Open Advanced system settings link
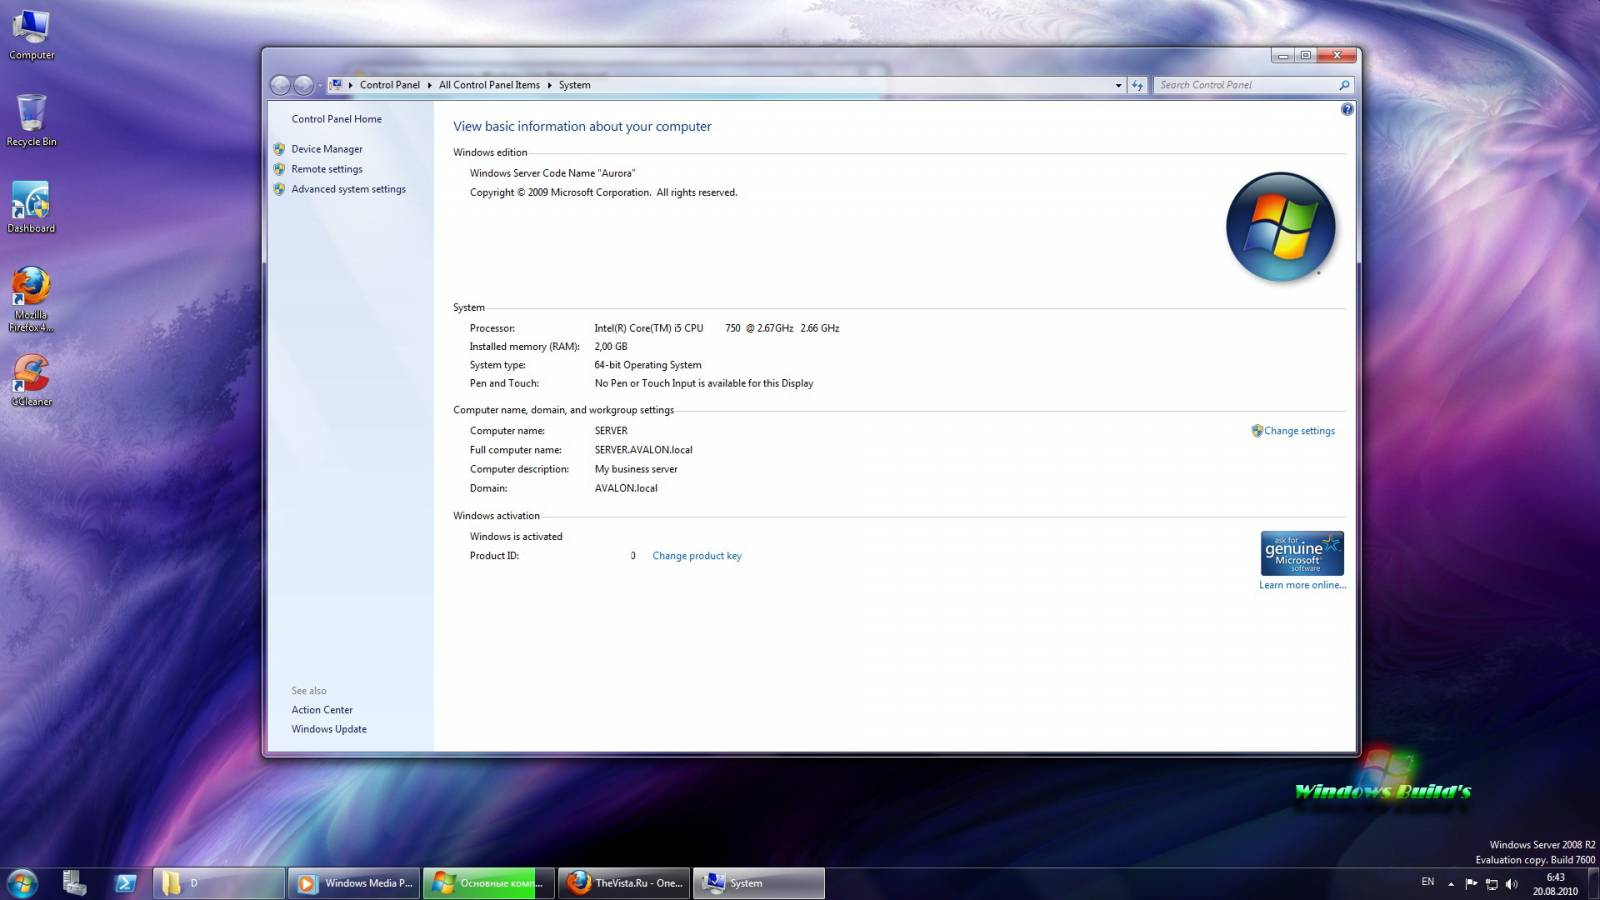The width and height of the screenshot is (1600, 900). 349,189
